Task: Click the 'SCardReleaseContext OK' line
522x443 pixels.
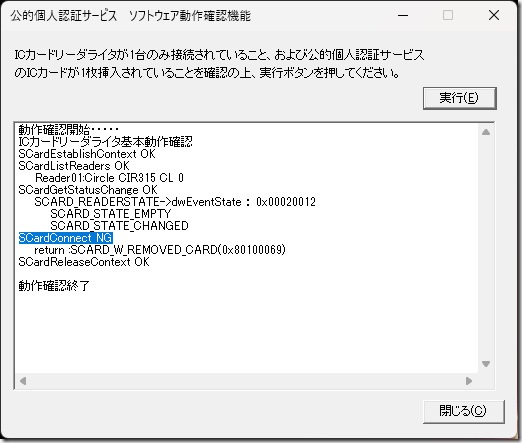Action: [x=84, y=262]
